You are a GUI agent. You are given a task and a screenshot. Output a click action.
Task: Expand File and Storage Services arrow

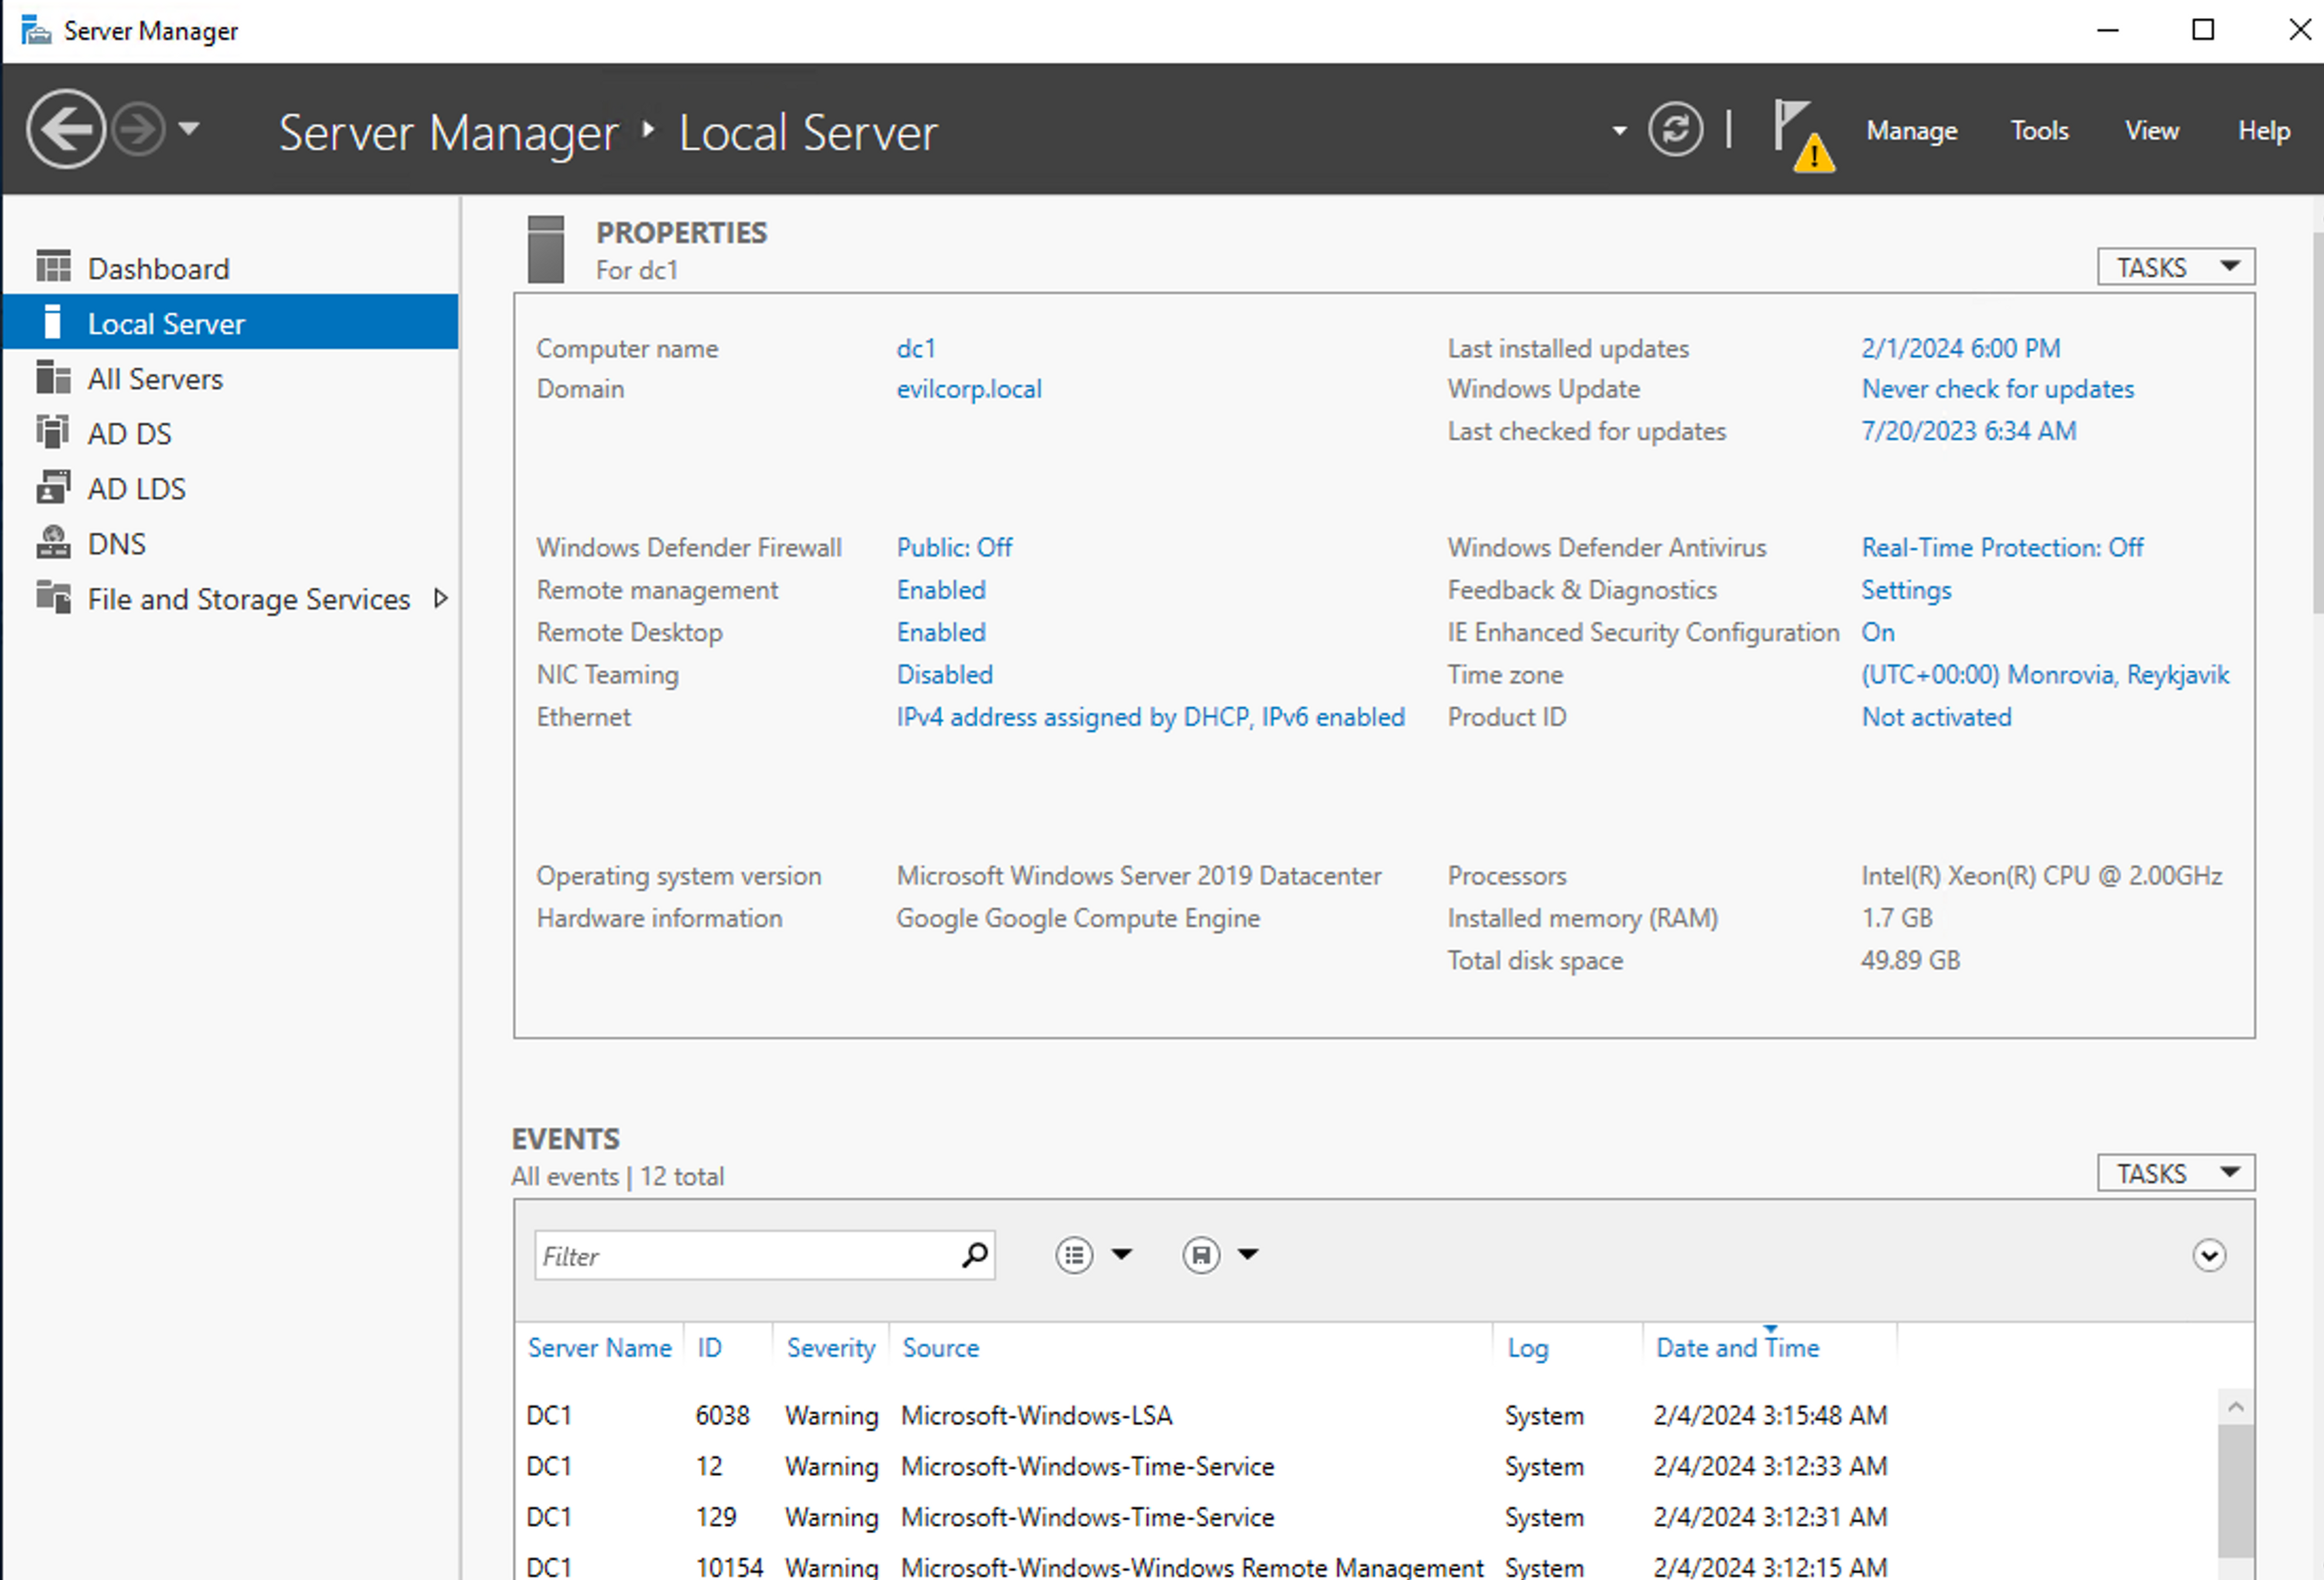[x=440, y=598]
